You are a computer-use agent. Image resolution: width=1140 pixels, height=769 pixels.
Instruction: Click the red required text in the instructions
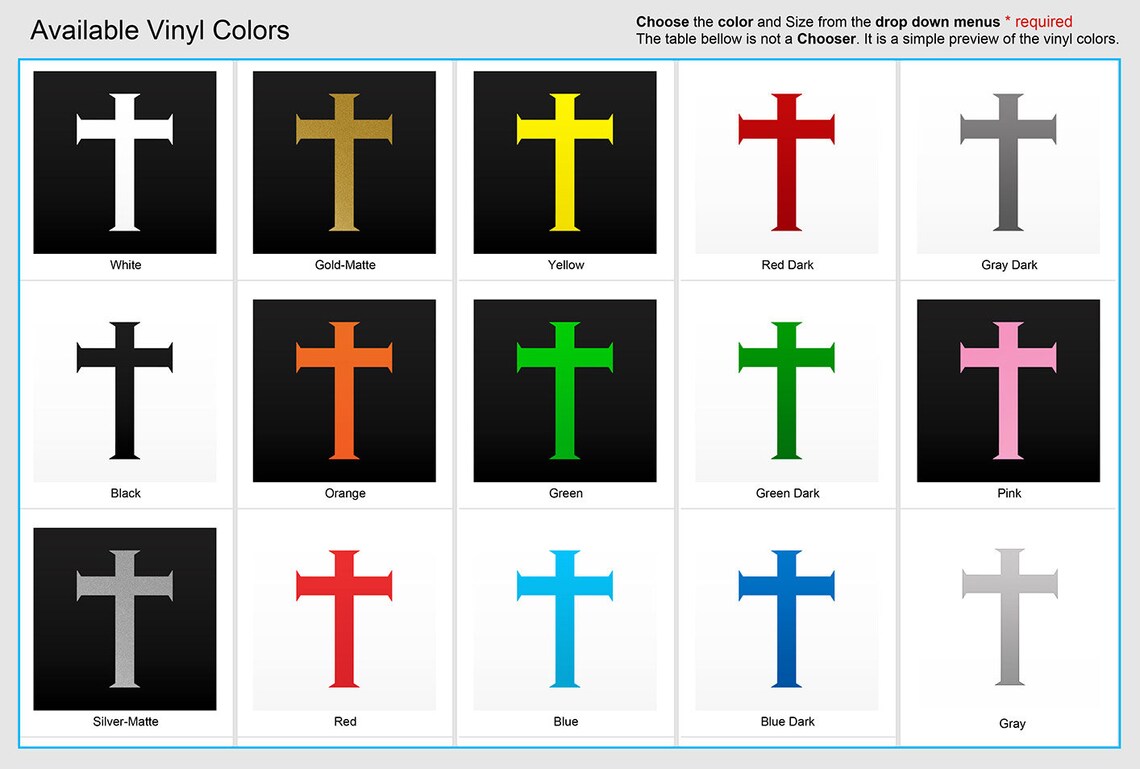click(x=1044, y=21)
